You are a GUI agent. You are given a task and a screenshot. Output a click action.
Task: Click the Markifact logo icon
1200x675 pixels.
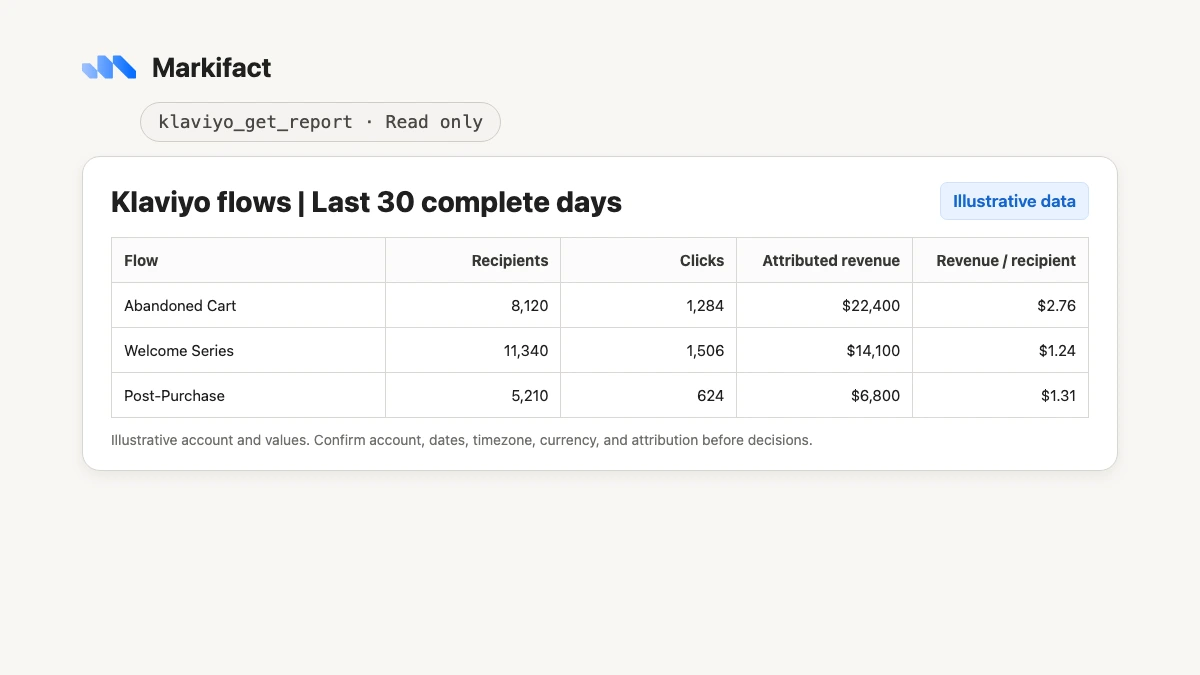[109, 67]
